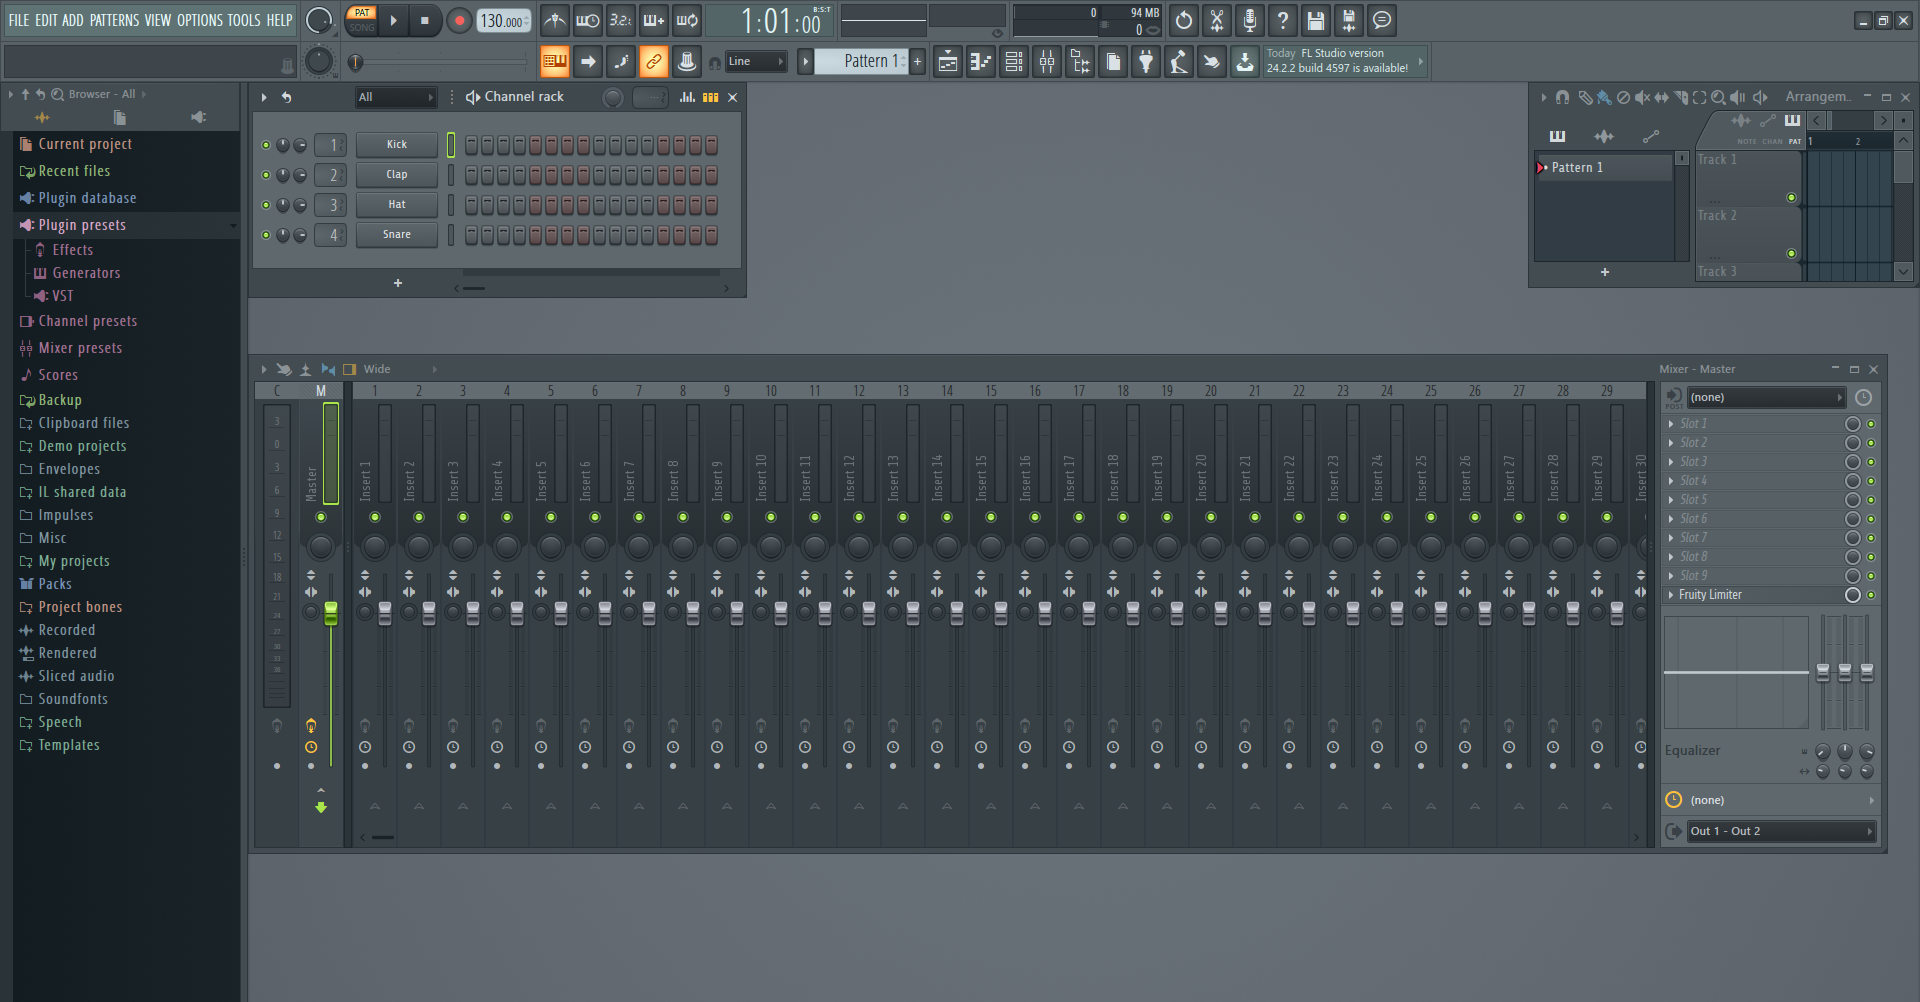Mute the Kick channel with its green LED
This screenshot has width=1920, height=1002.
[266, 145]
